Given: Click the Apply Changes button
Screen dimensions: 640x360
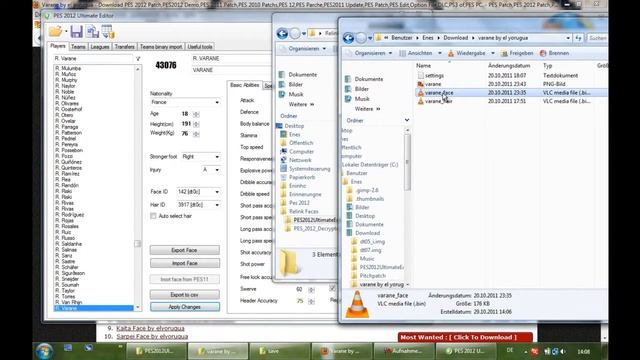Looking at the screenshot, I should [184, 307].
